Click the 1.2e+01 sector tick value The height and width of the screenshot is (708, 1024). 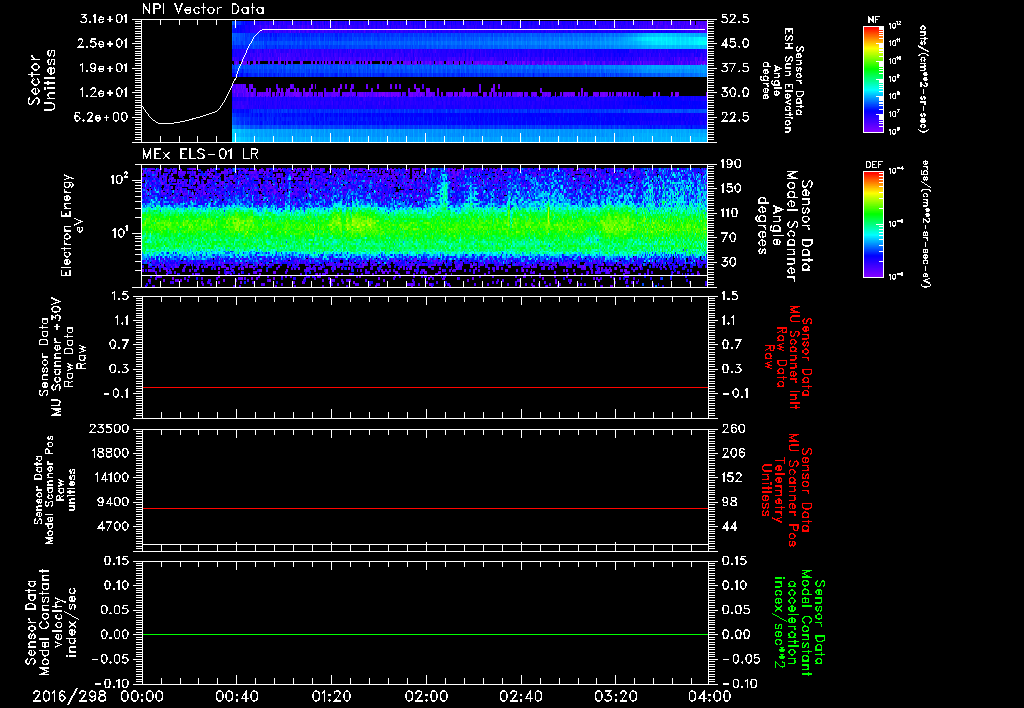[x=104, y=92]
